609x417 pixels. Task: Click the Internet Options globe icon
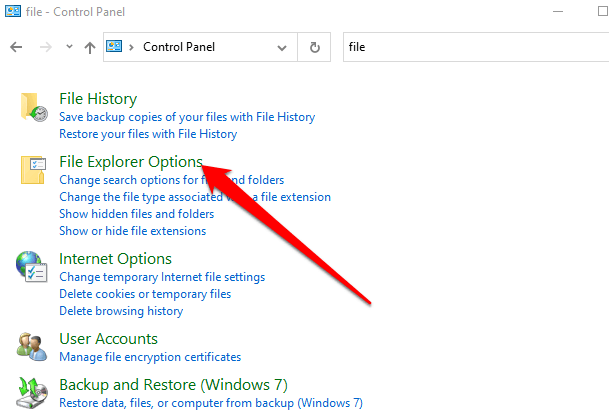coord(33,267)
